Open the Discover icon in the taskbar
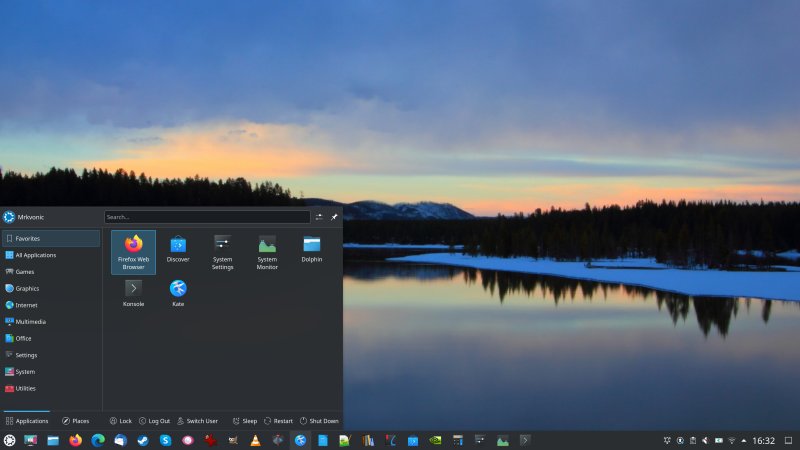 point(413,440)
